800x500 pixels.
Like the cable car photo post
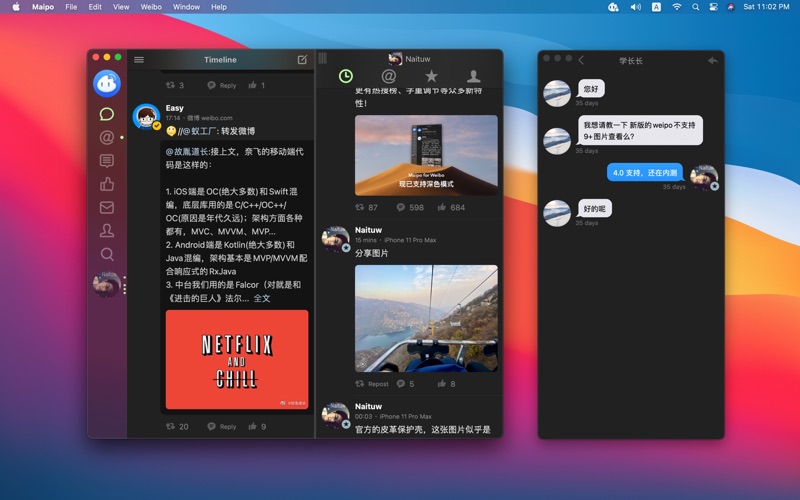click(442, 384)
